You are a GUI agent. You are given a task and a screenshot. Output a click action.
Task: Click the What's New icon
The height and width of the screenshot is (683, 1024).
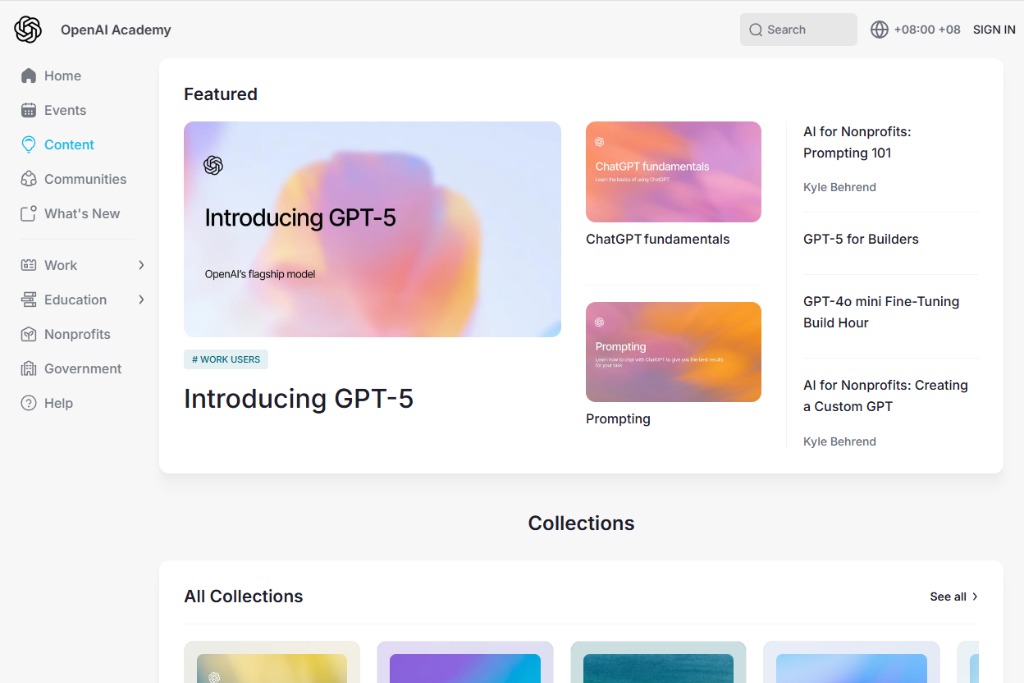(28, 214)
